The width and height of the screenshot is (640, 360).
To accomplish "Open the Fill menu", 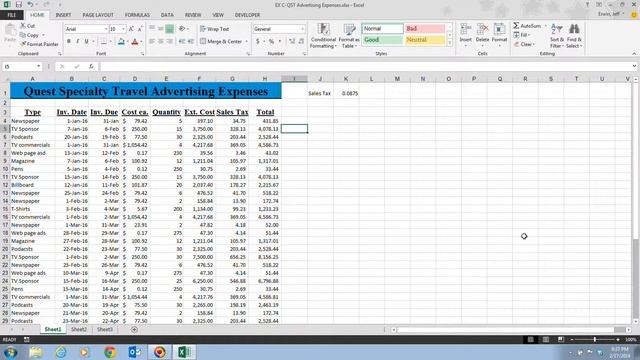I will point(522,35).
